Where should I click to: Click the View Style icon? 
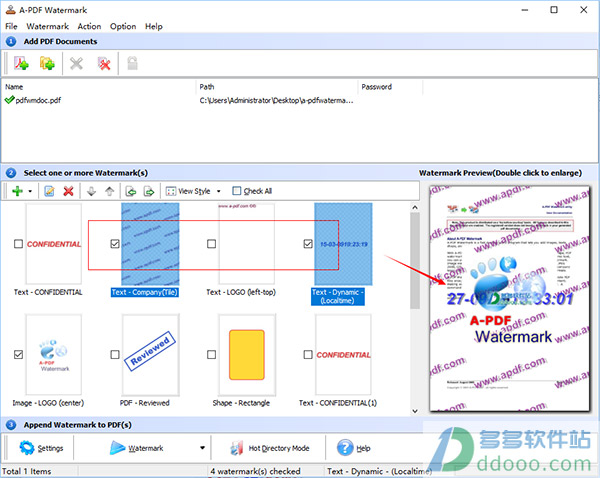(171, 191)
